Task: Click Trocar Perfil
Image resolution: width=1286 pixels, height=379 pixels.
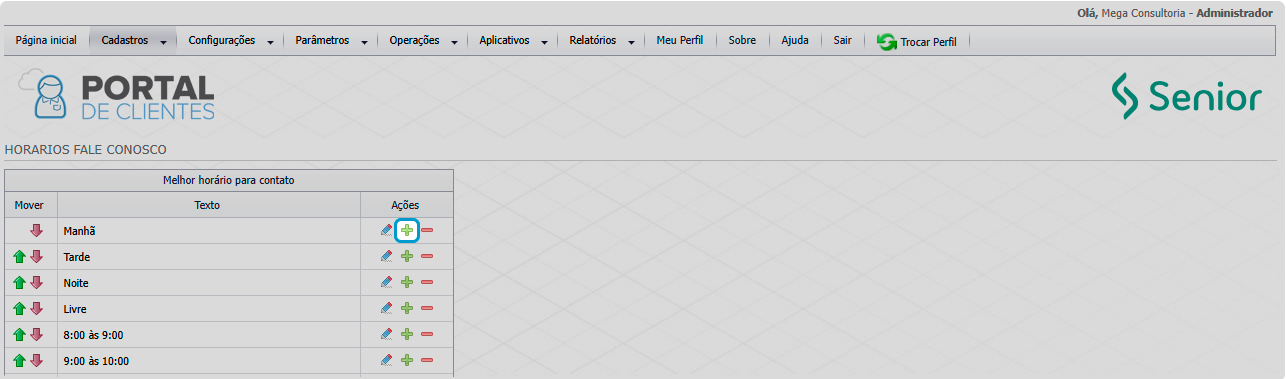Action: (x=917, y=42)
